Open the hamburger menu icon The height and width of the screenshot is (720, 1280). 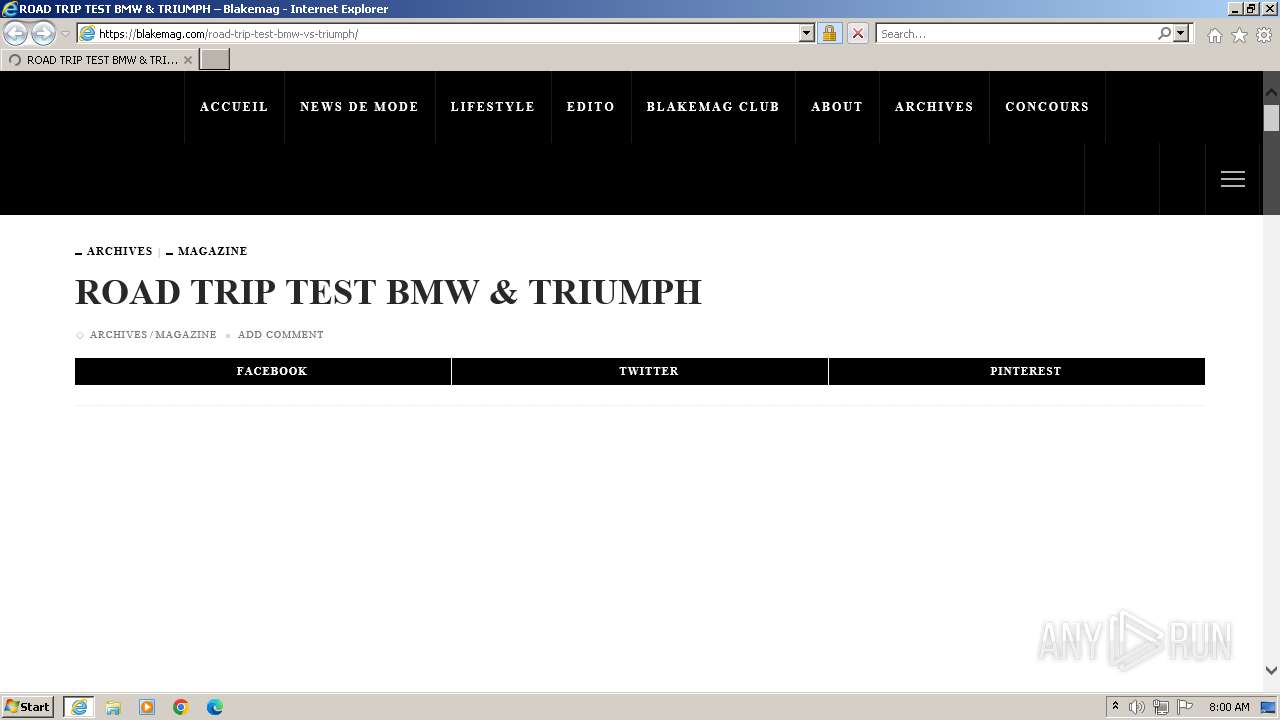(1233, 179)
